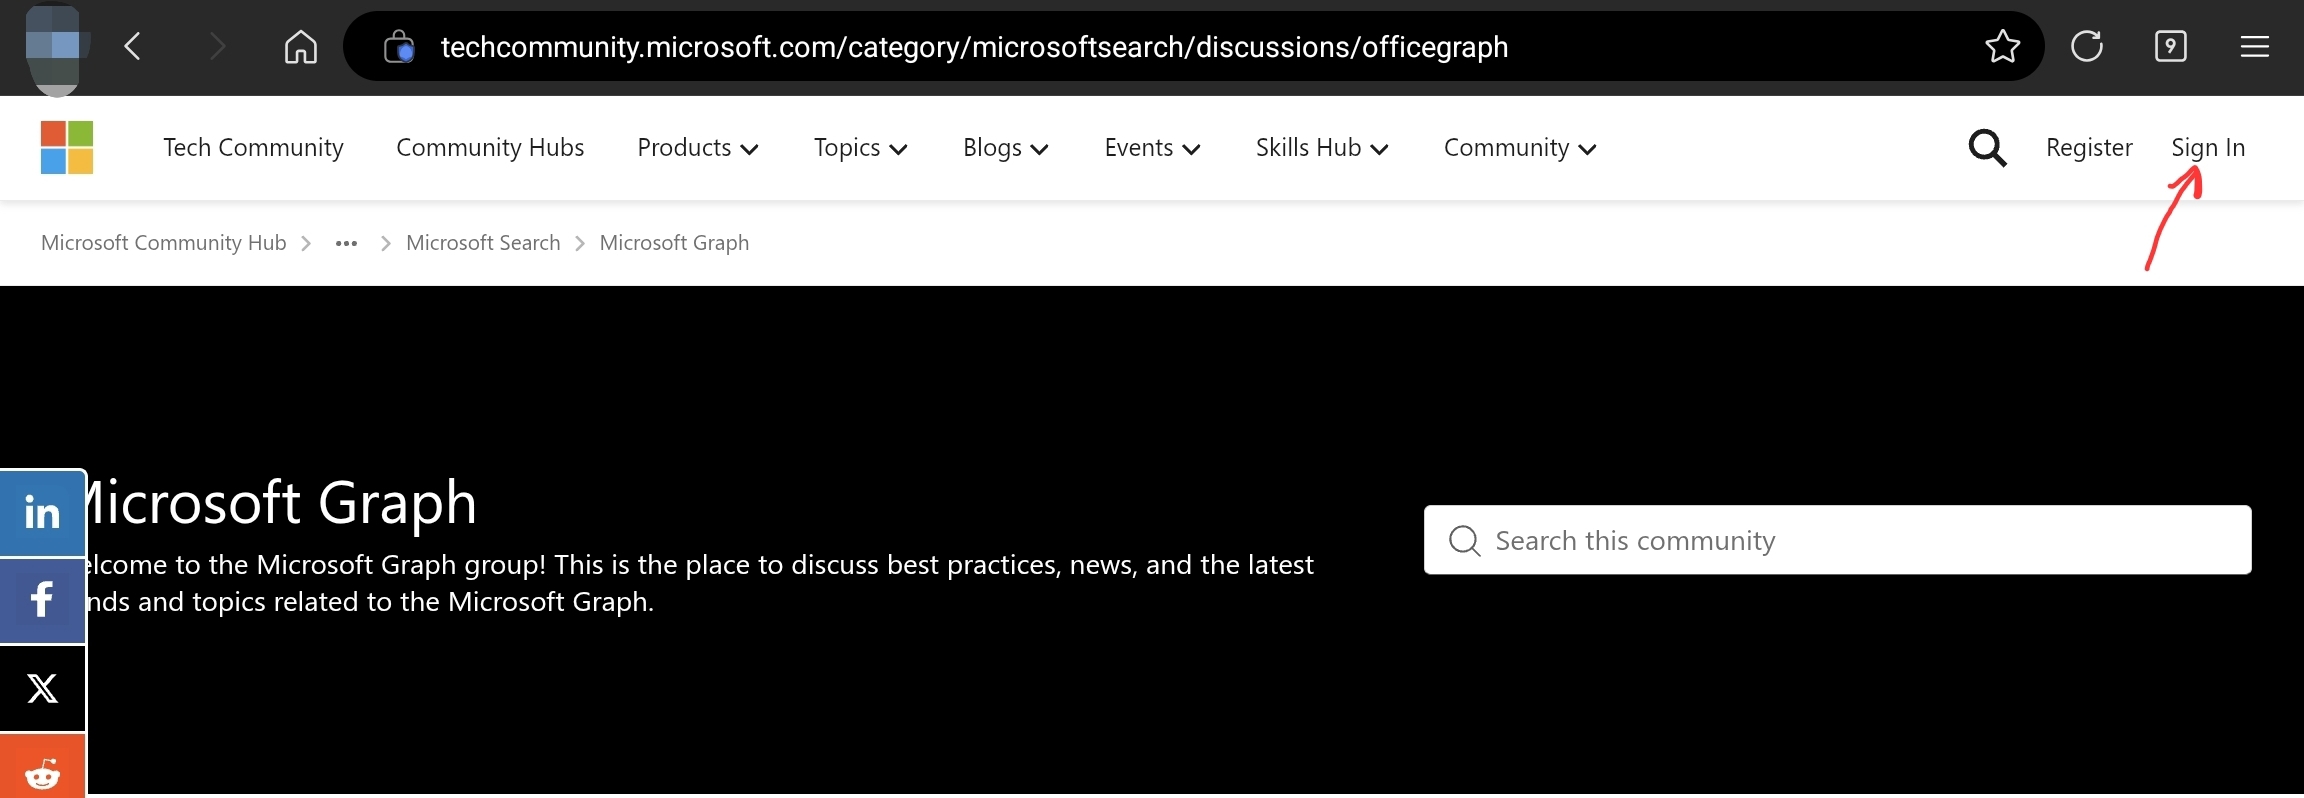Open the Events dropdown menu
This screenshot has height=798, width=2304.
point(1152,148)
